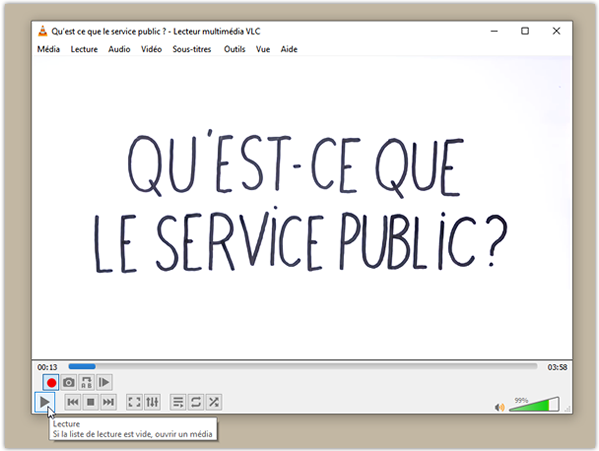Adjust the green volume slider

534,405
